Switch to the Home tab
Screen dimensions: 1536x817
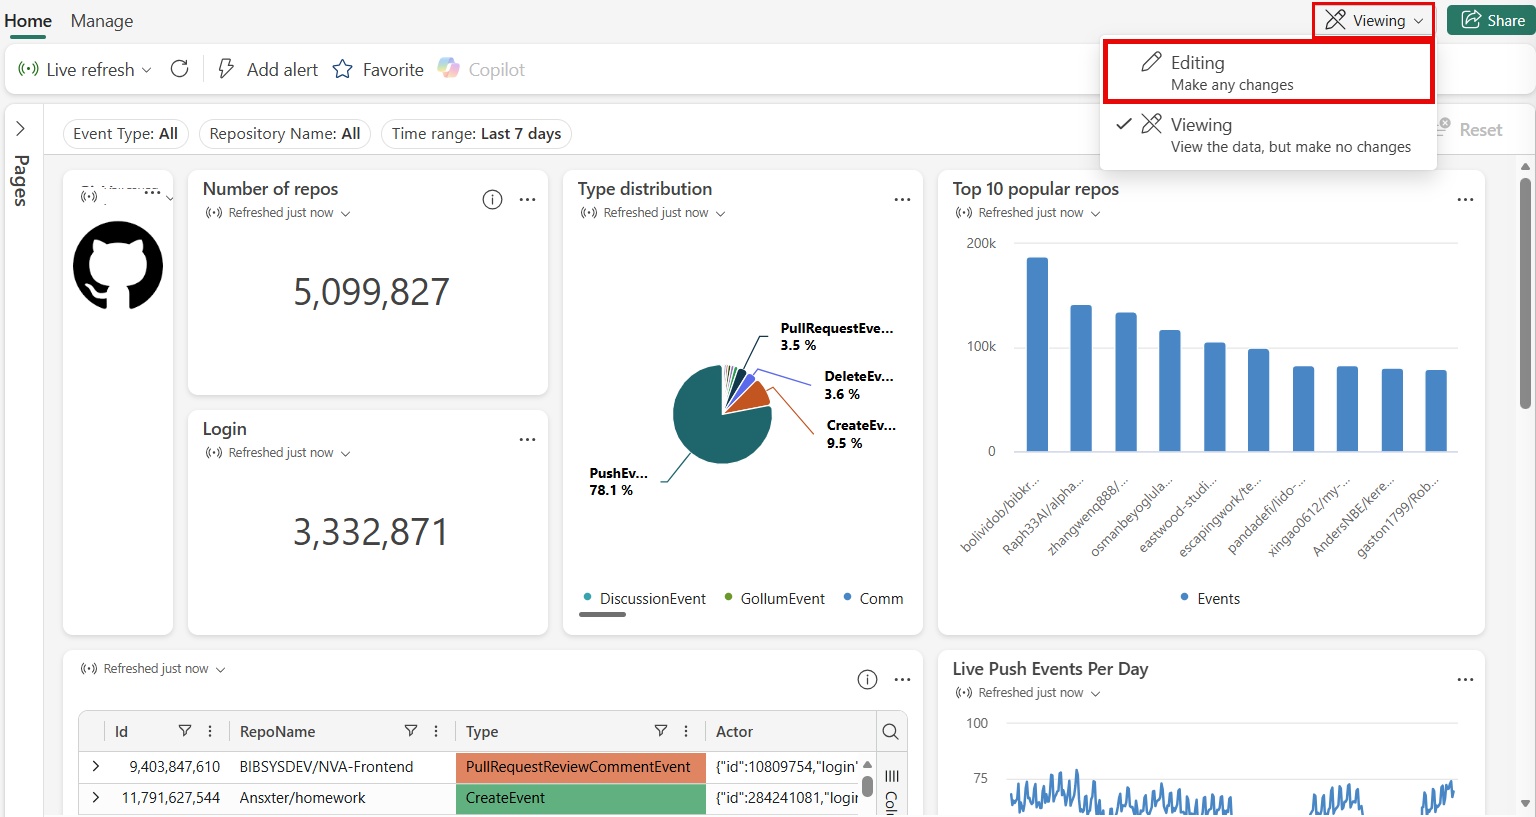click(28, 21)
